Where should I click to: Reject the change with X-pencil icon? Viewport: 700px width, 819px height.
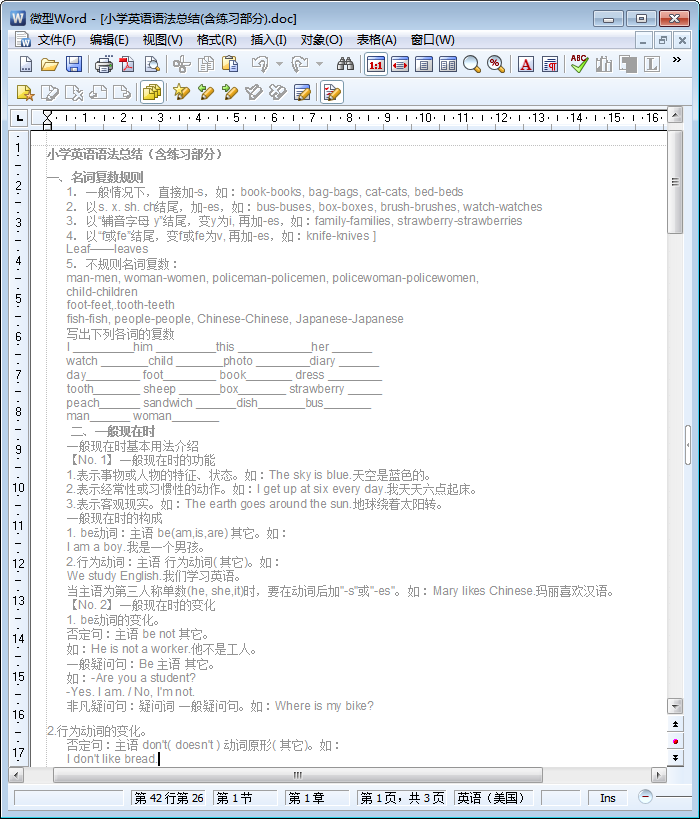click(x=278, y=92)
